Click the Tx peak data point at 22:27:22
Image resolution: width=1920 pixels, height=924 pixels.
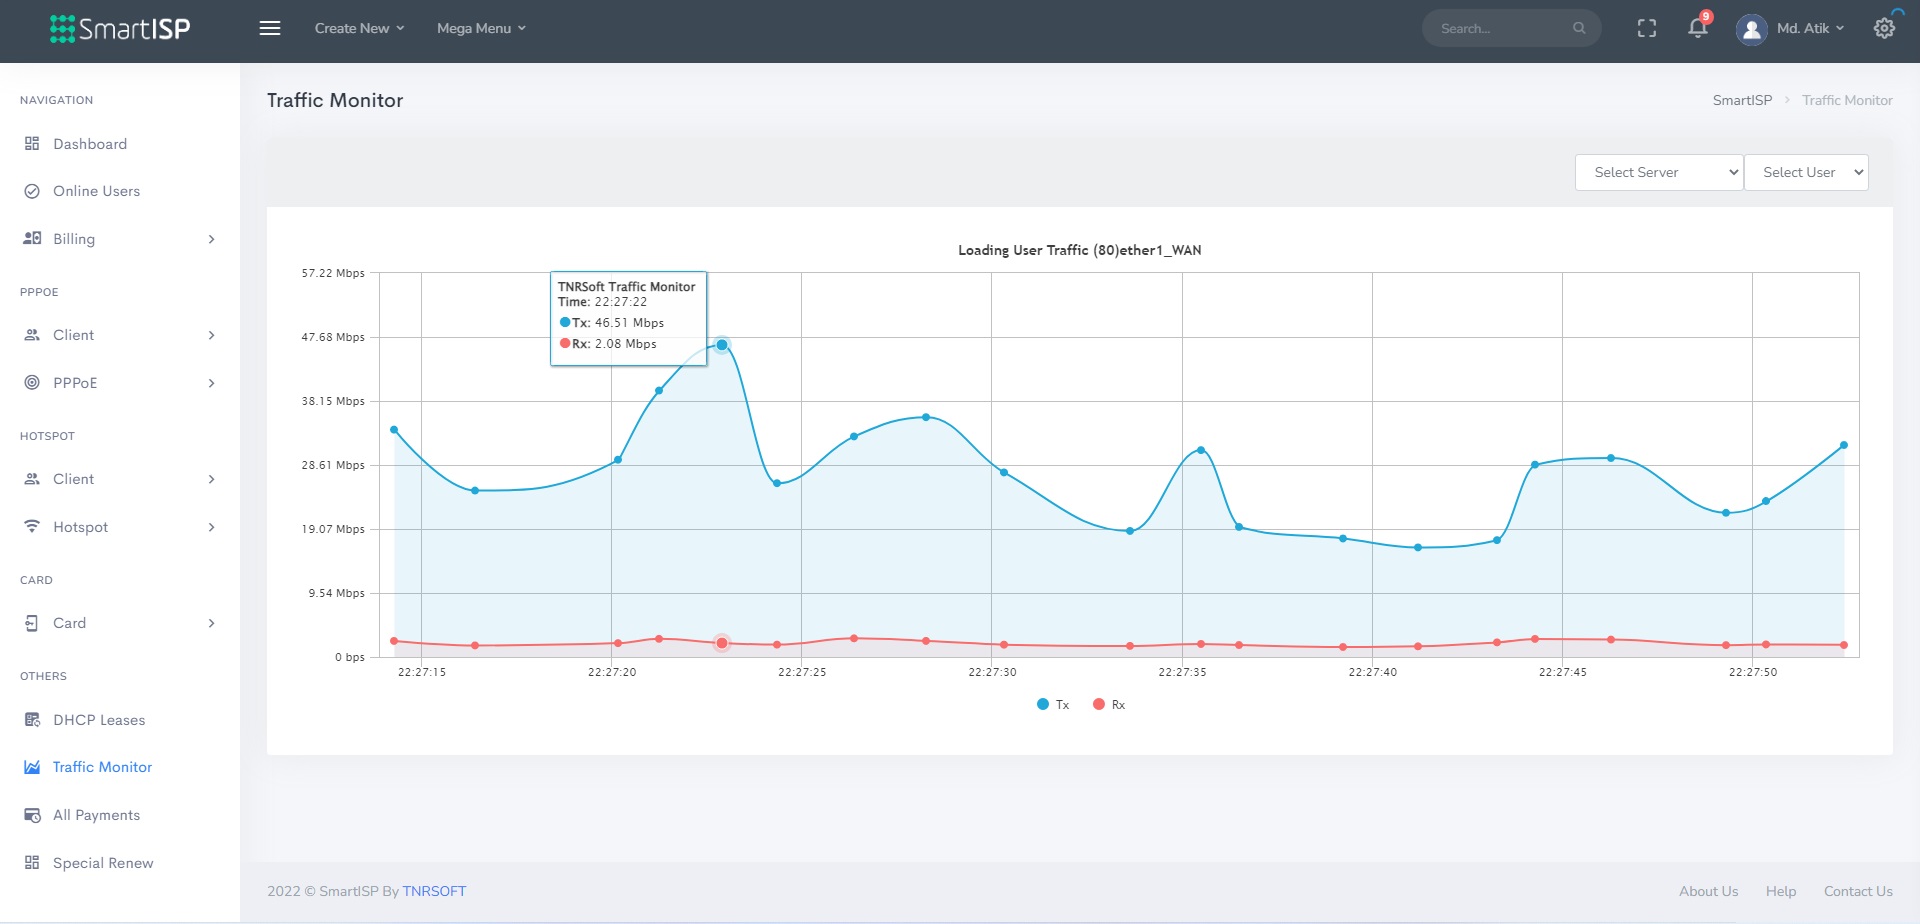722,345
